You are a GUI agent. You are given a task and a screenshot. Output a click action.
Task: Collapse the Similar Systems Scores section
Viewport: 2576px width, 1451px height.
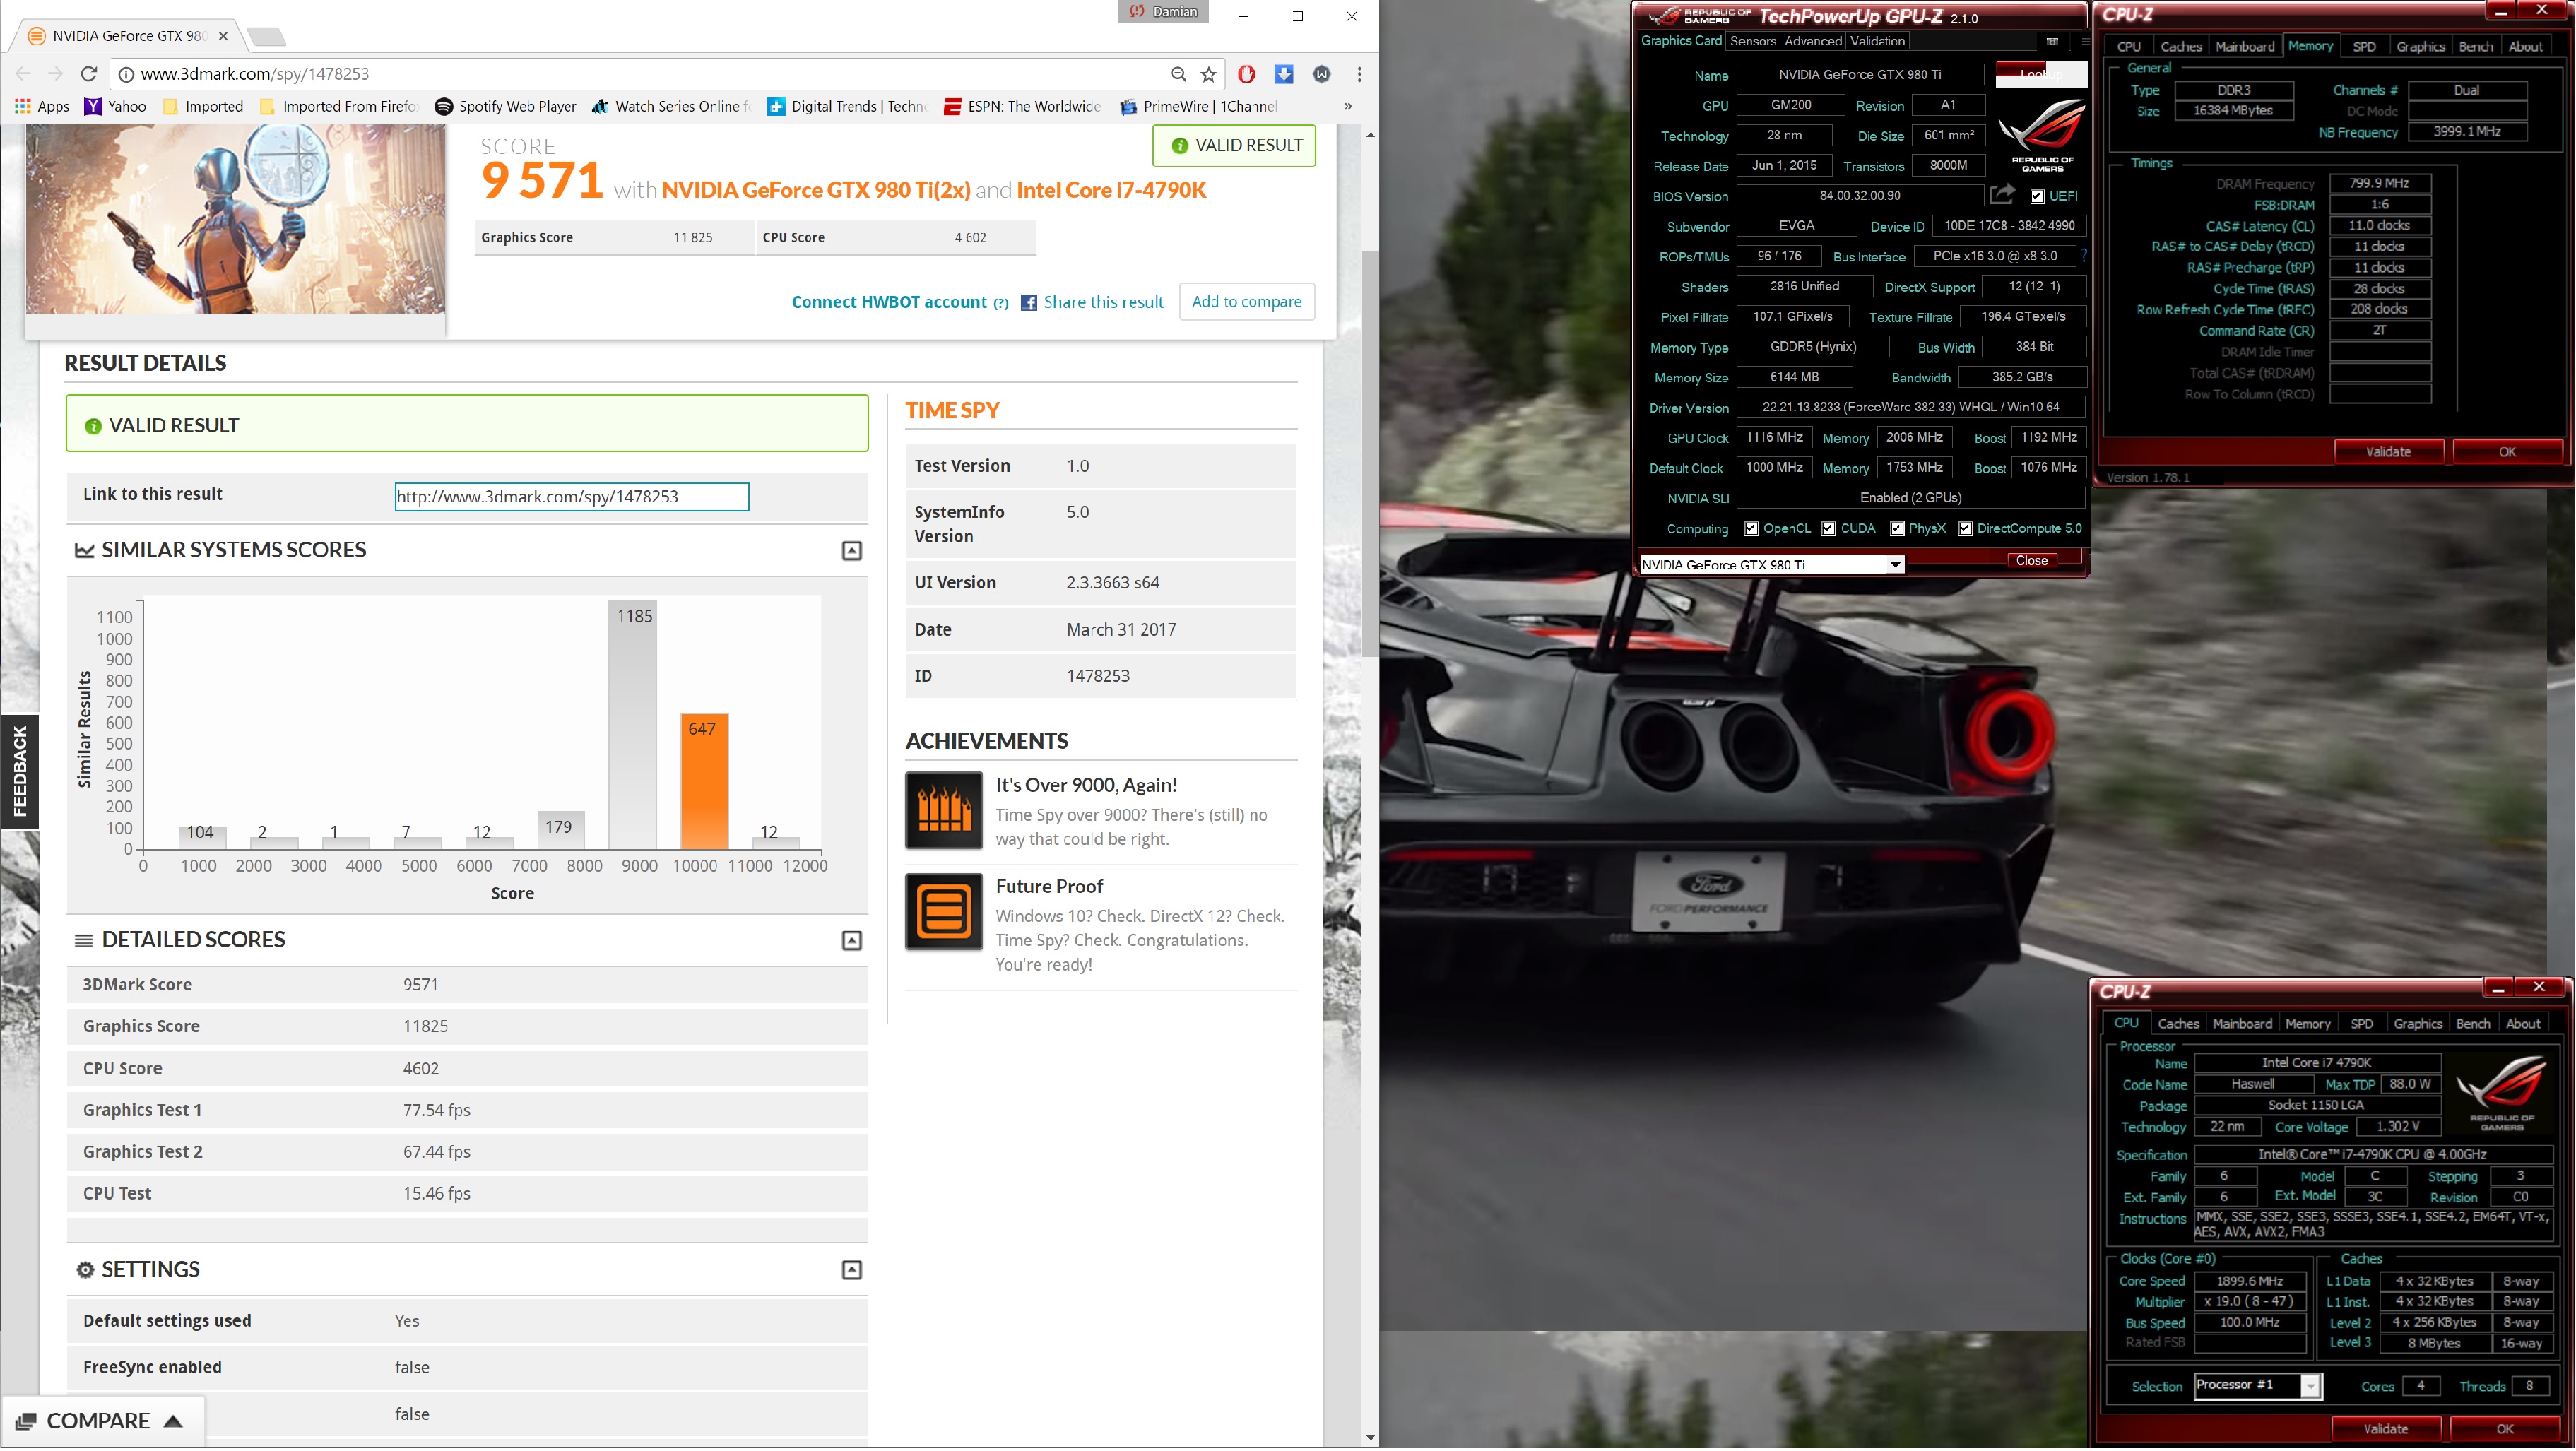point(851,551)
